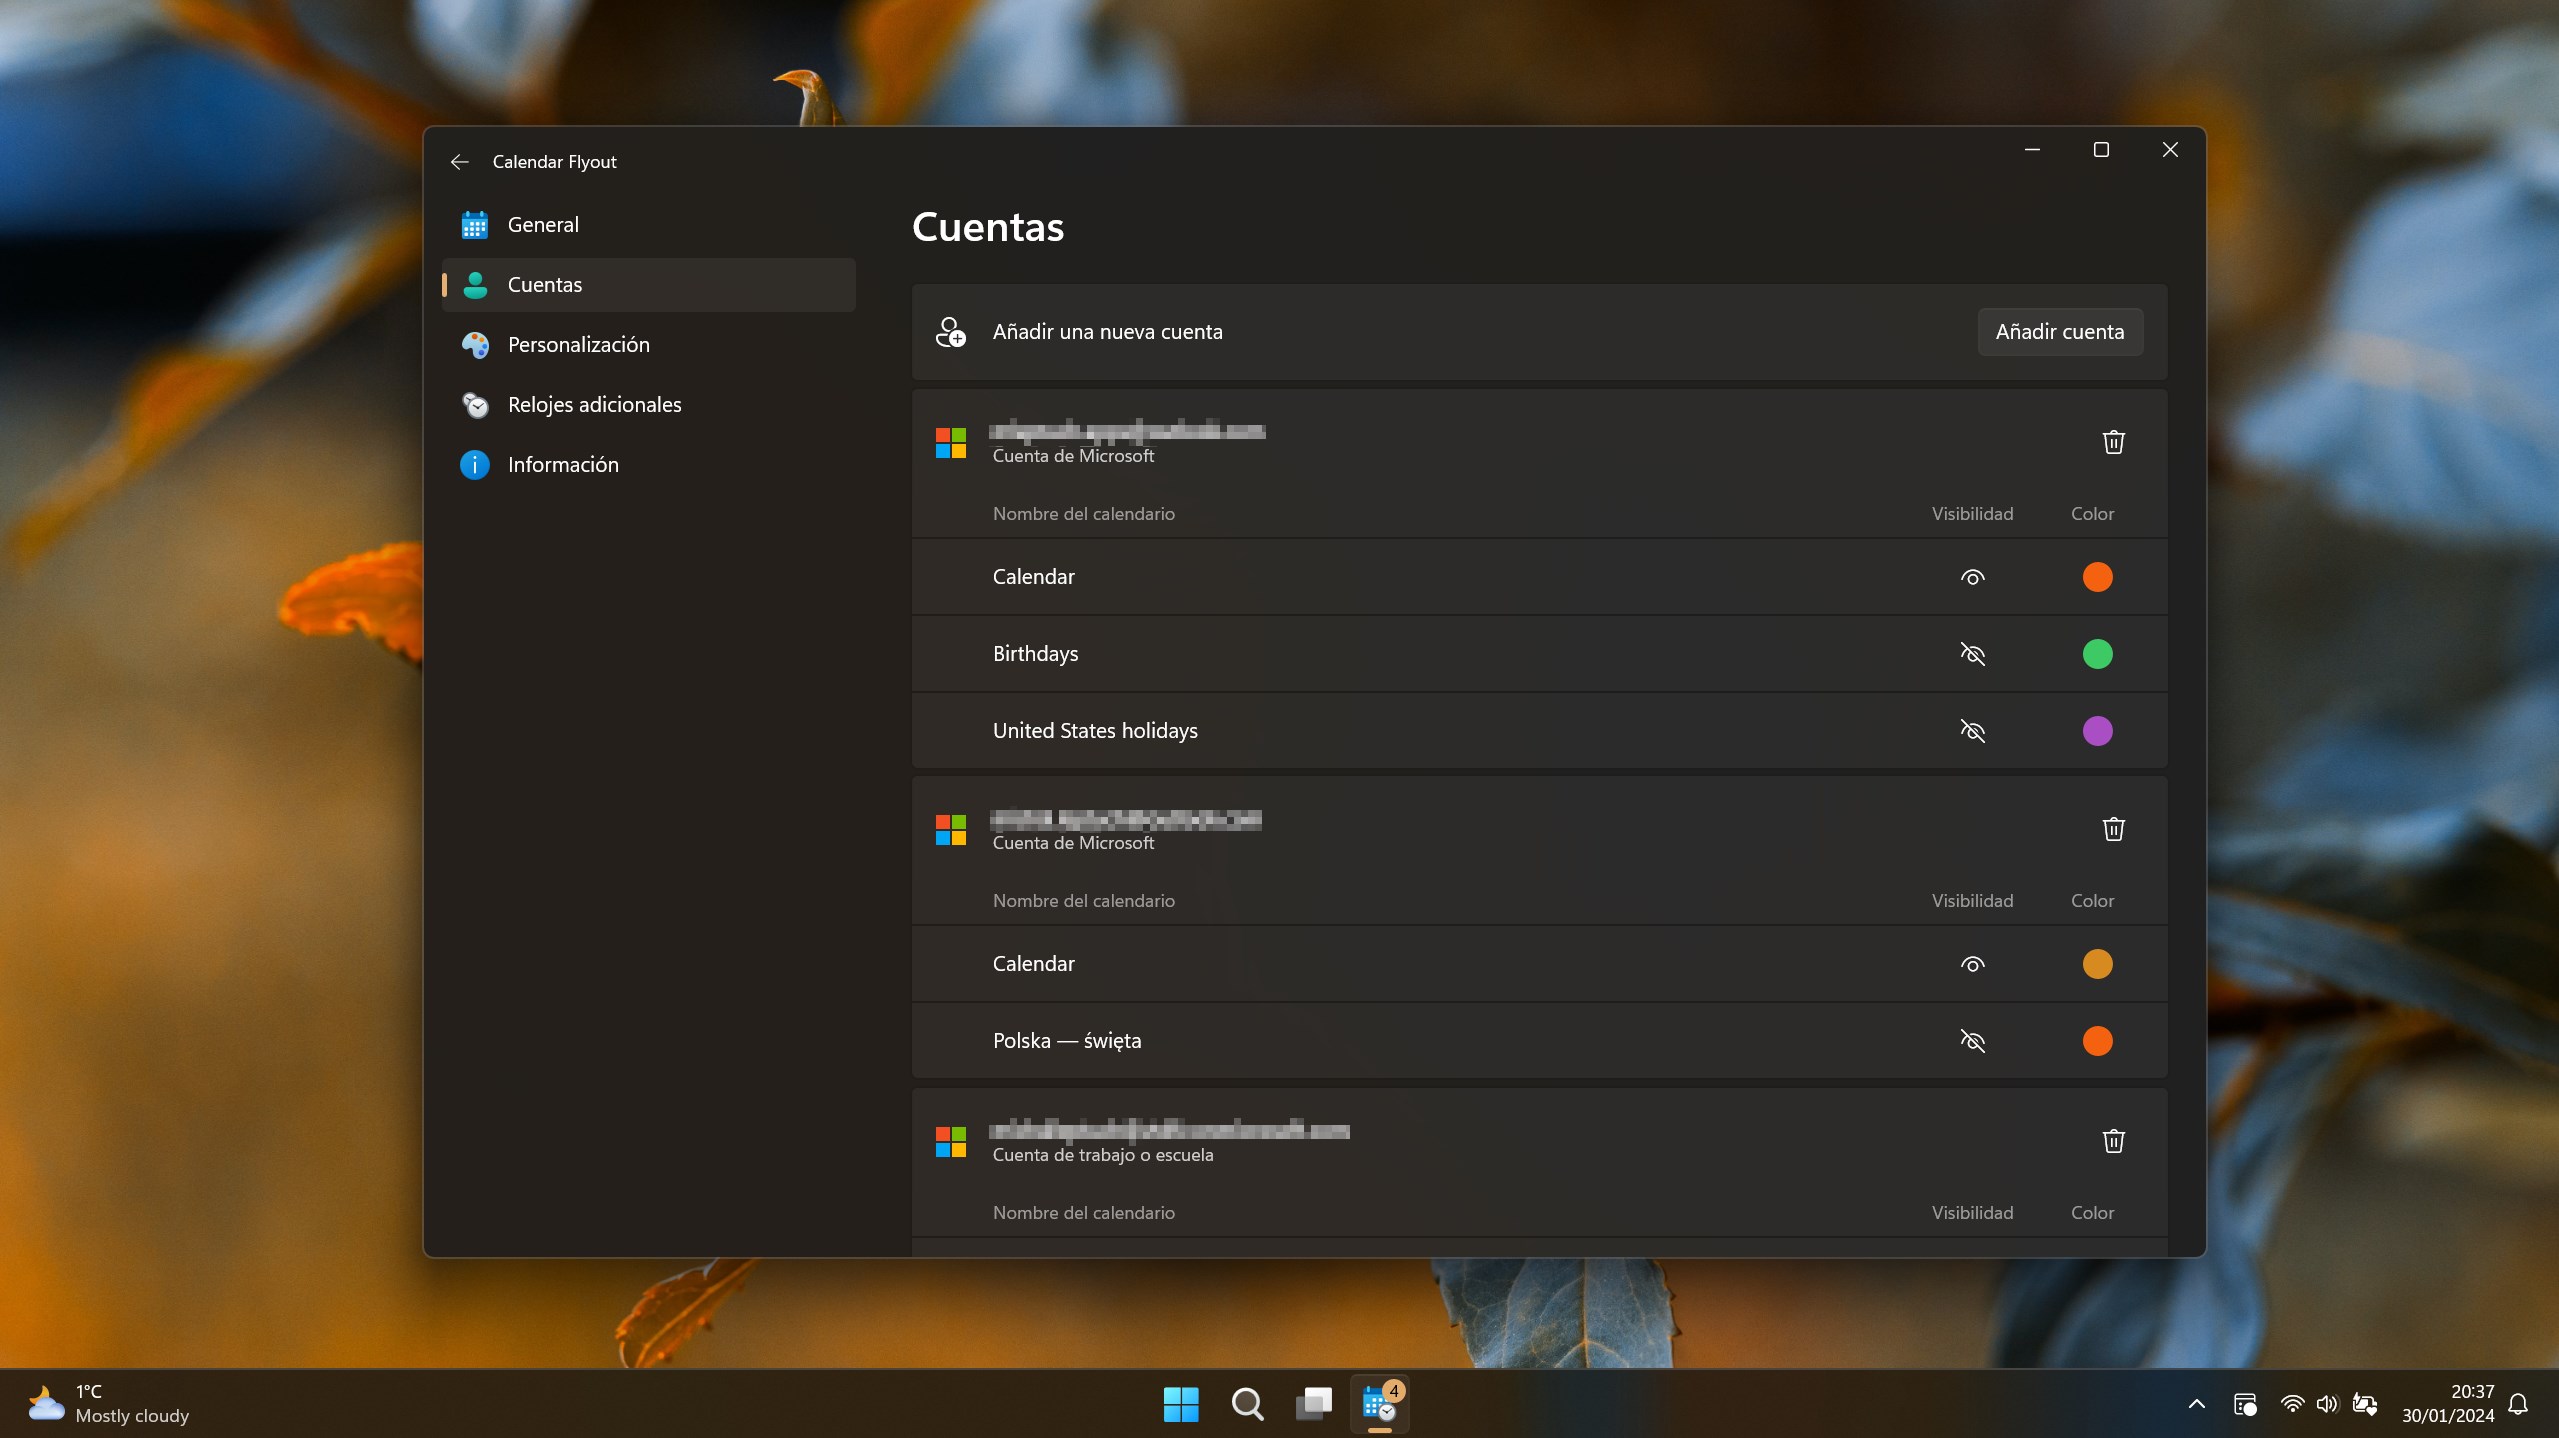Click the Información info icon

(x=475, y=465)
